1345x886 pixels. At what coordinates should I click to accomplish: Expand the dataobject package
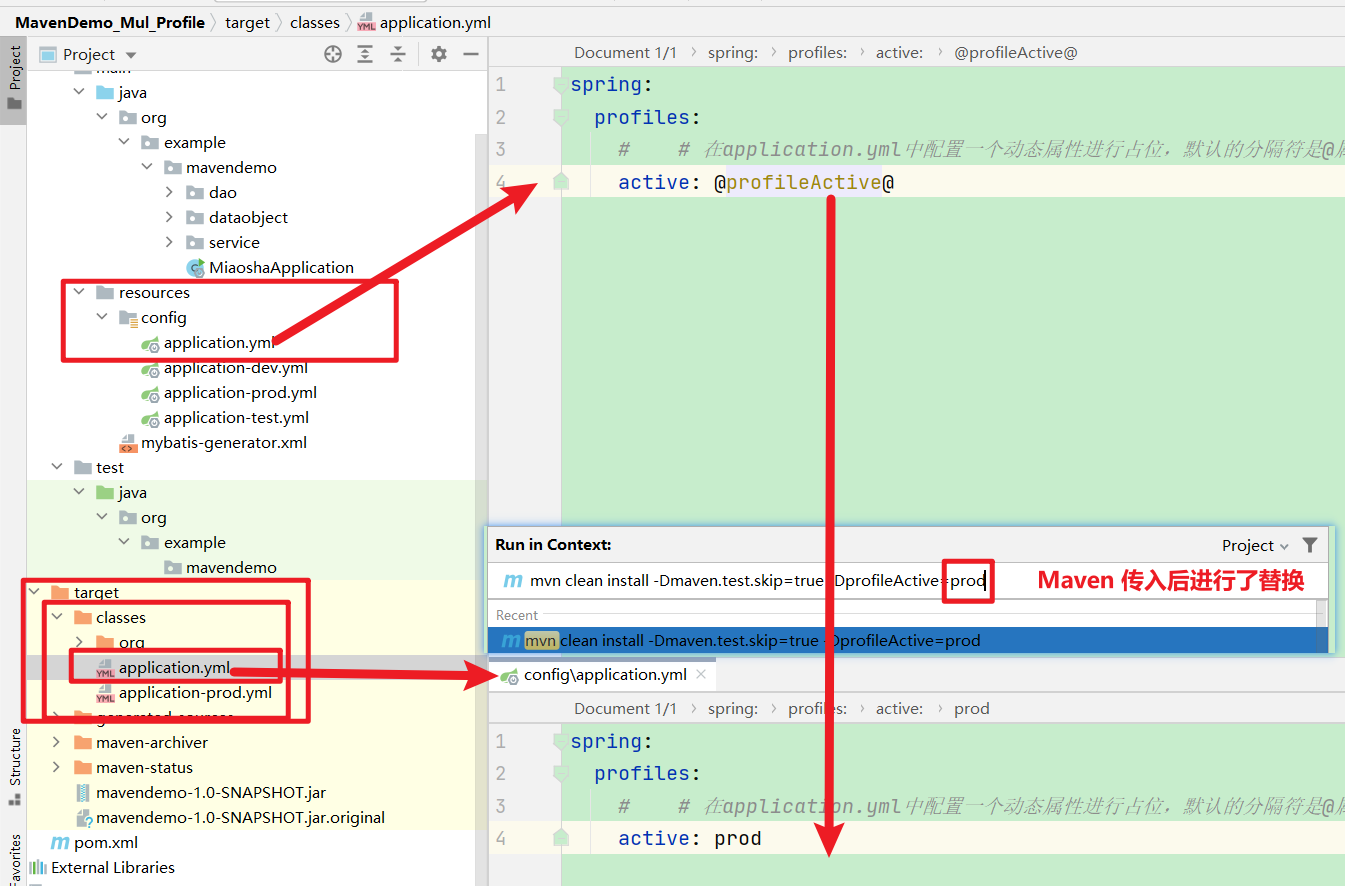click(x=169, y=217)
